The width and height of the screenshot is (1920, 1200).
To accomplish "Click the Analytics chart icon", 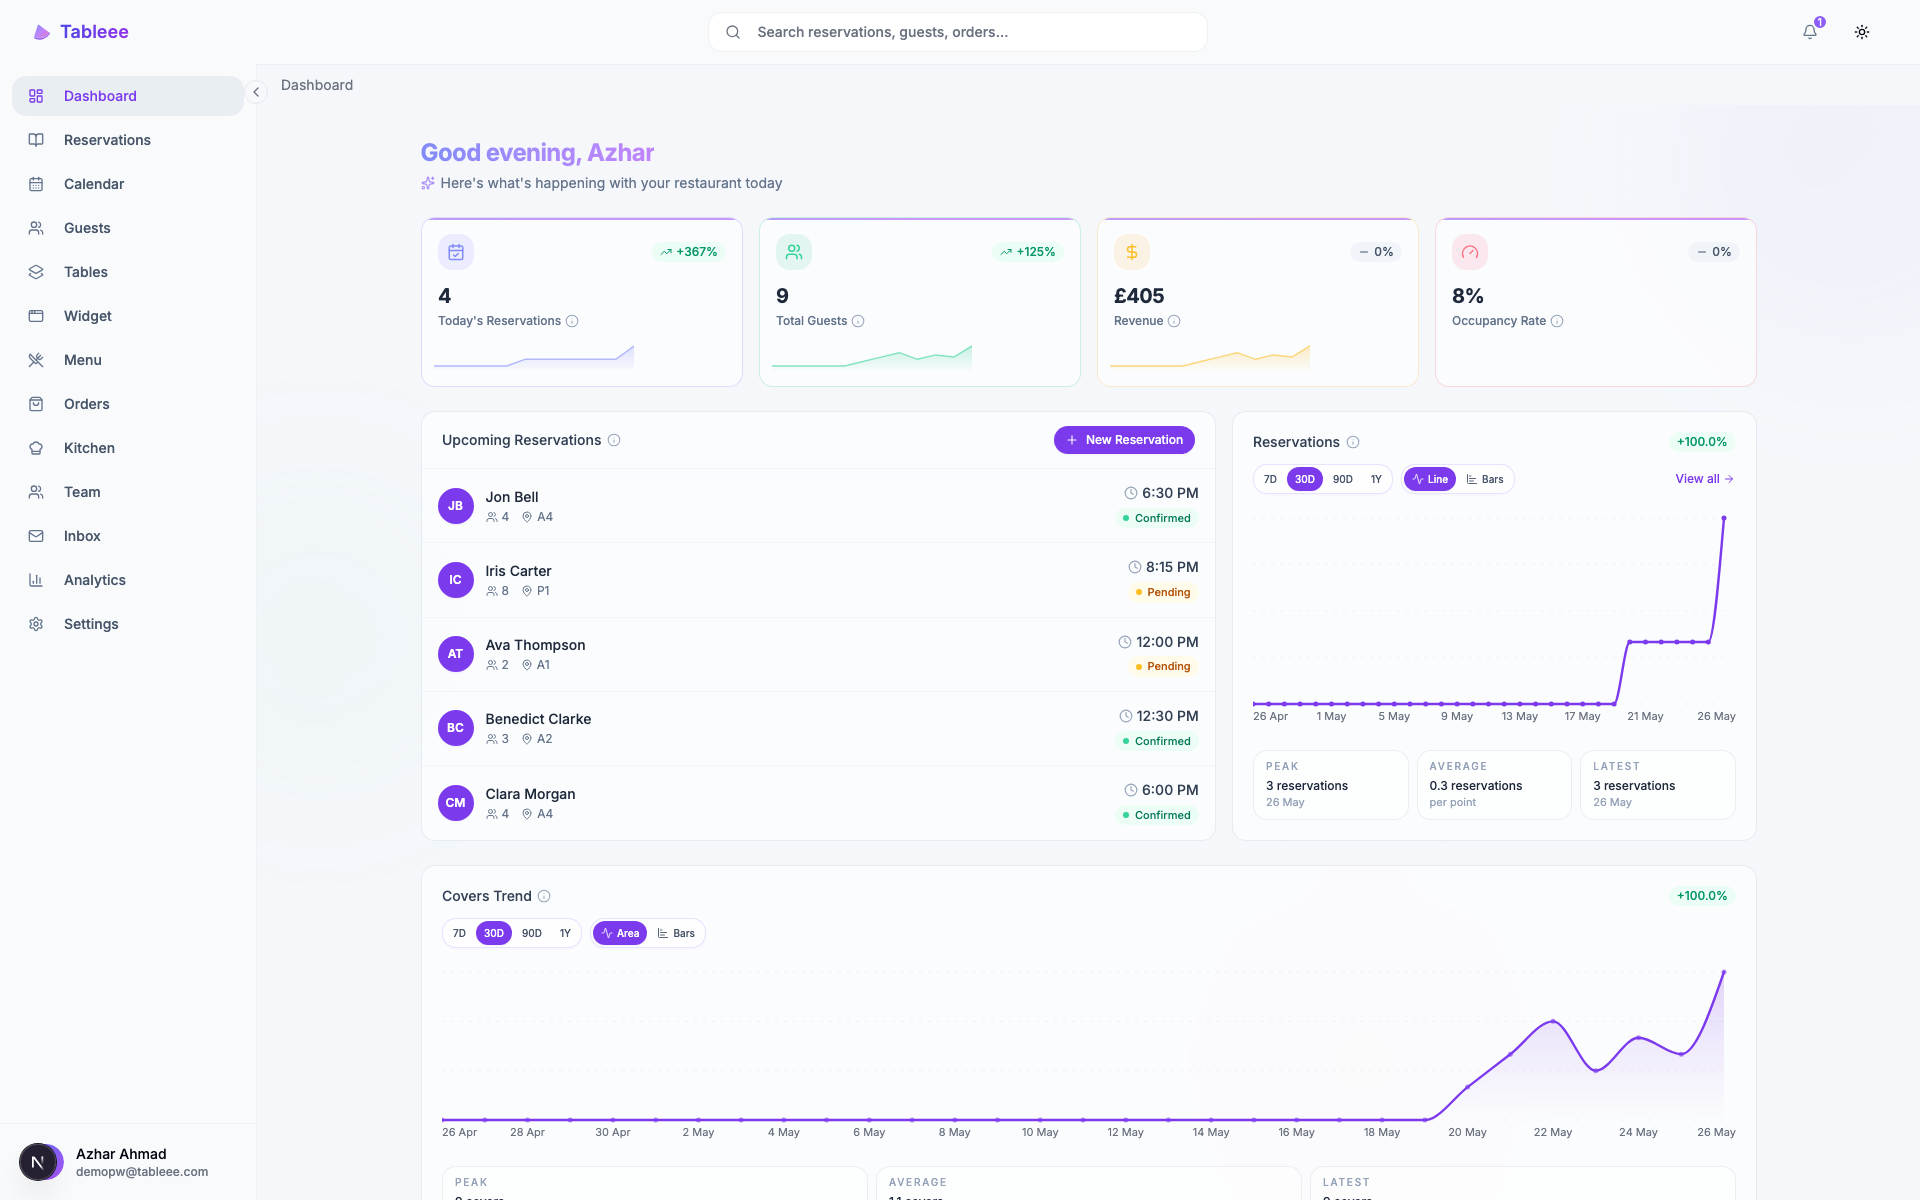I will click(36, 580).
